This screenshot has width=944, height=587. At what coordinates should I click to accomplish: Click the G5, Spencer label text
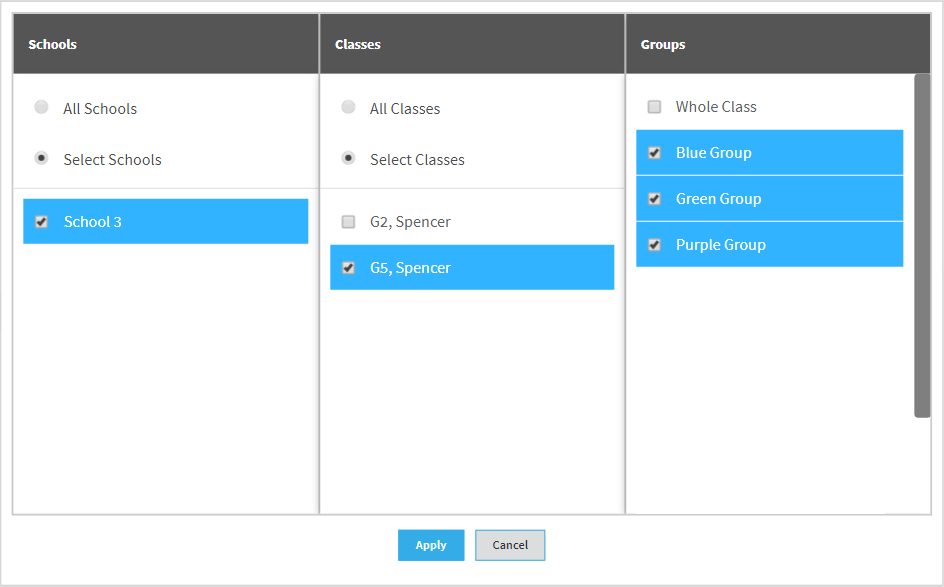point(410,268)
